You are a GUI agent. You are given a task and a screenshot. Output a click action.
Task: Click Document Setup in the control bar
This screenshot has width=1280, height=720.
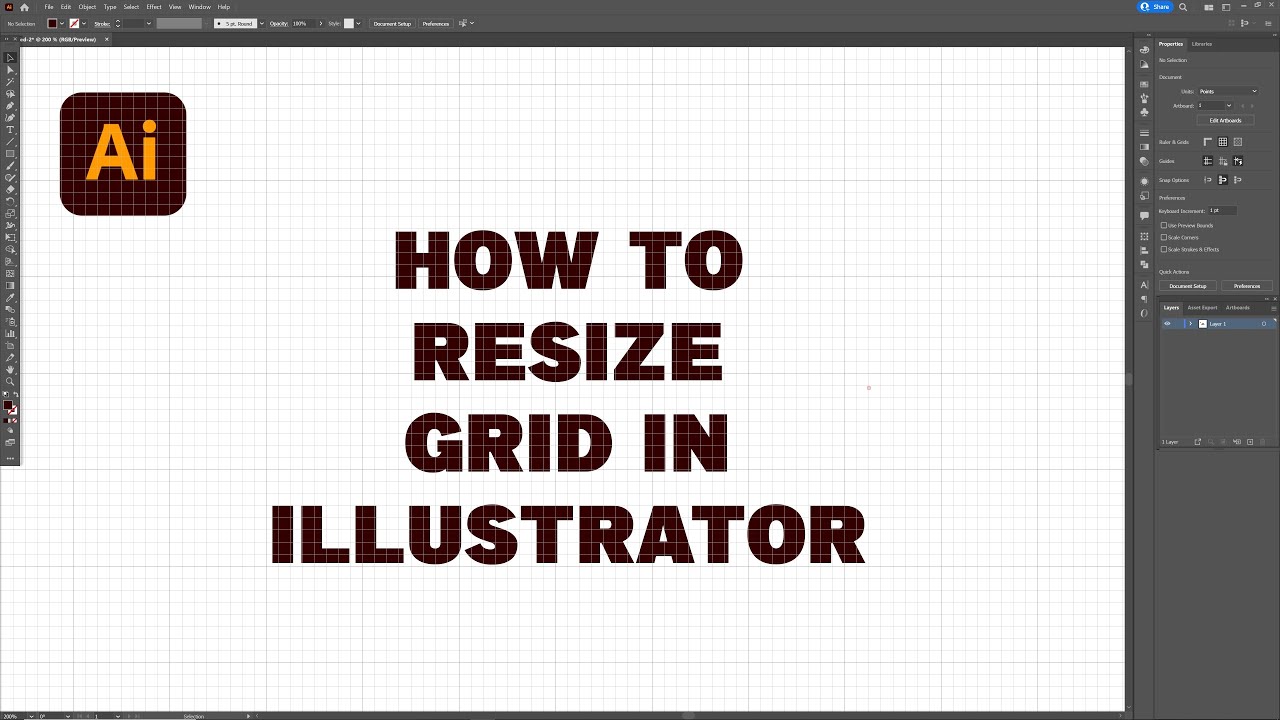(x=392, y=23)
